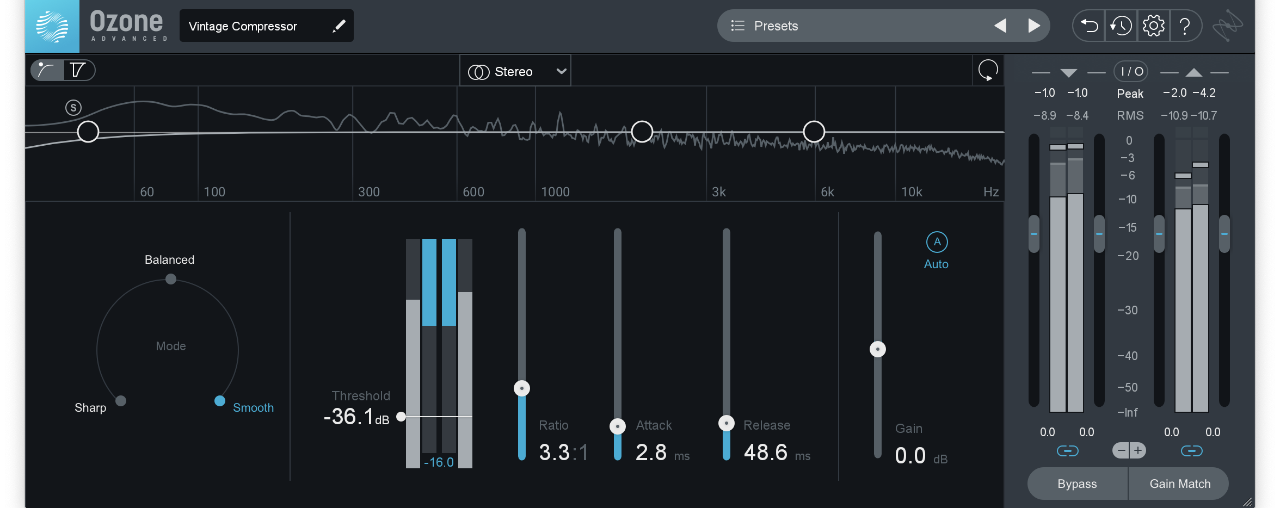Click the input RMS reading -8.9
Image resolution: width=1280 pixels, height=508 pixels.
point(1044,116)
